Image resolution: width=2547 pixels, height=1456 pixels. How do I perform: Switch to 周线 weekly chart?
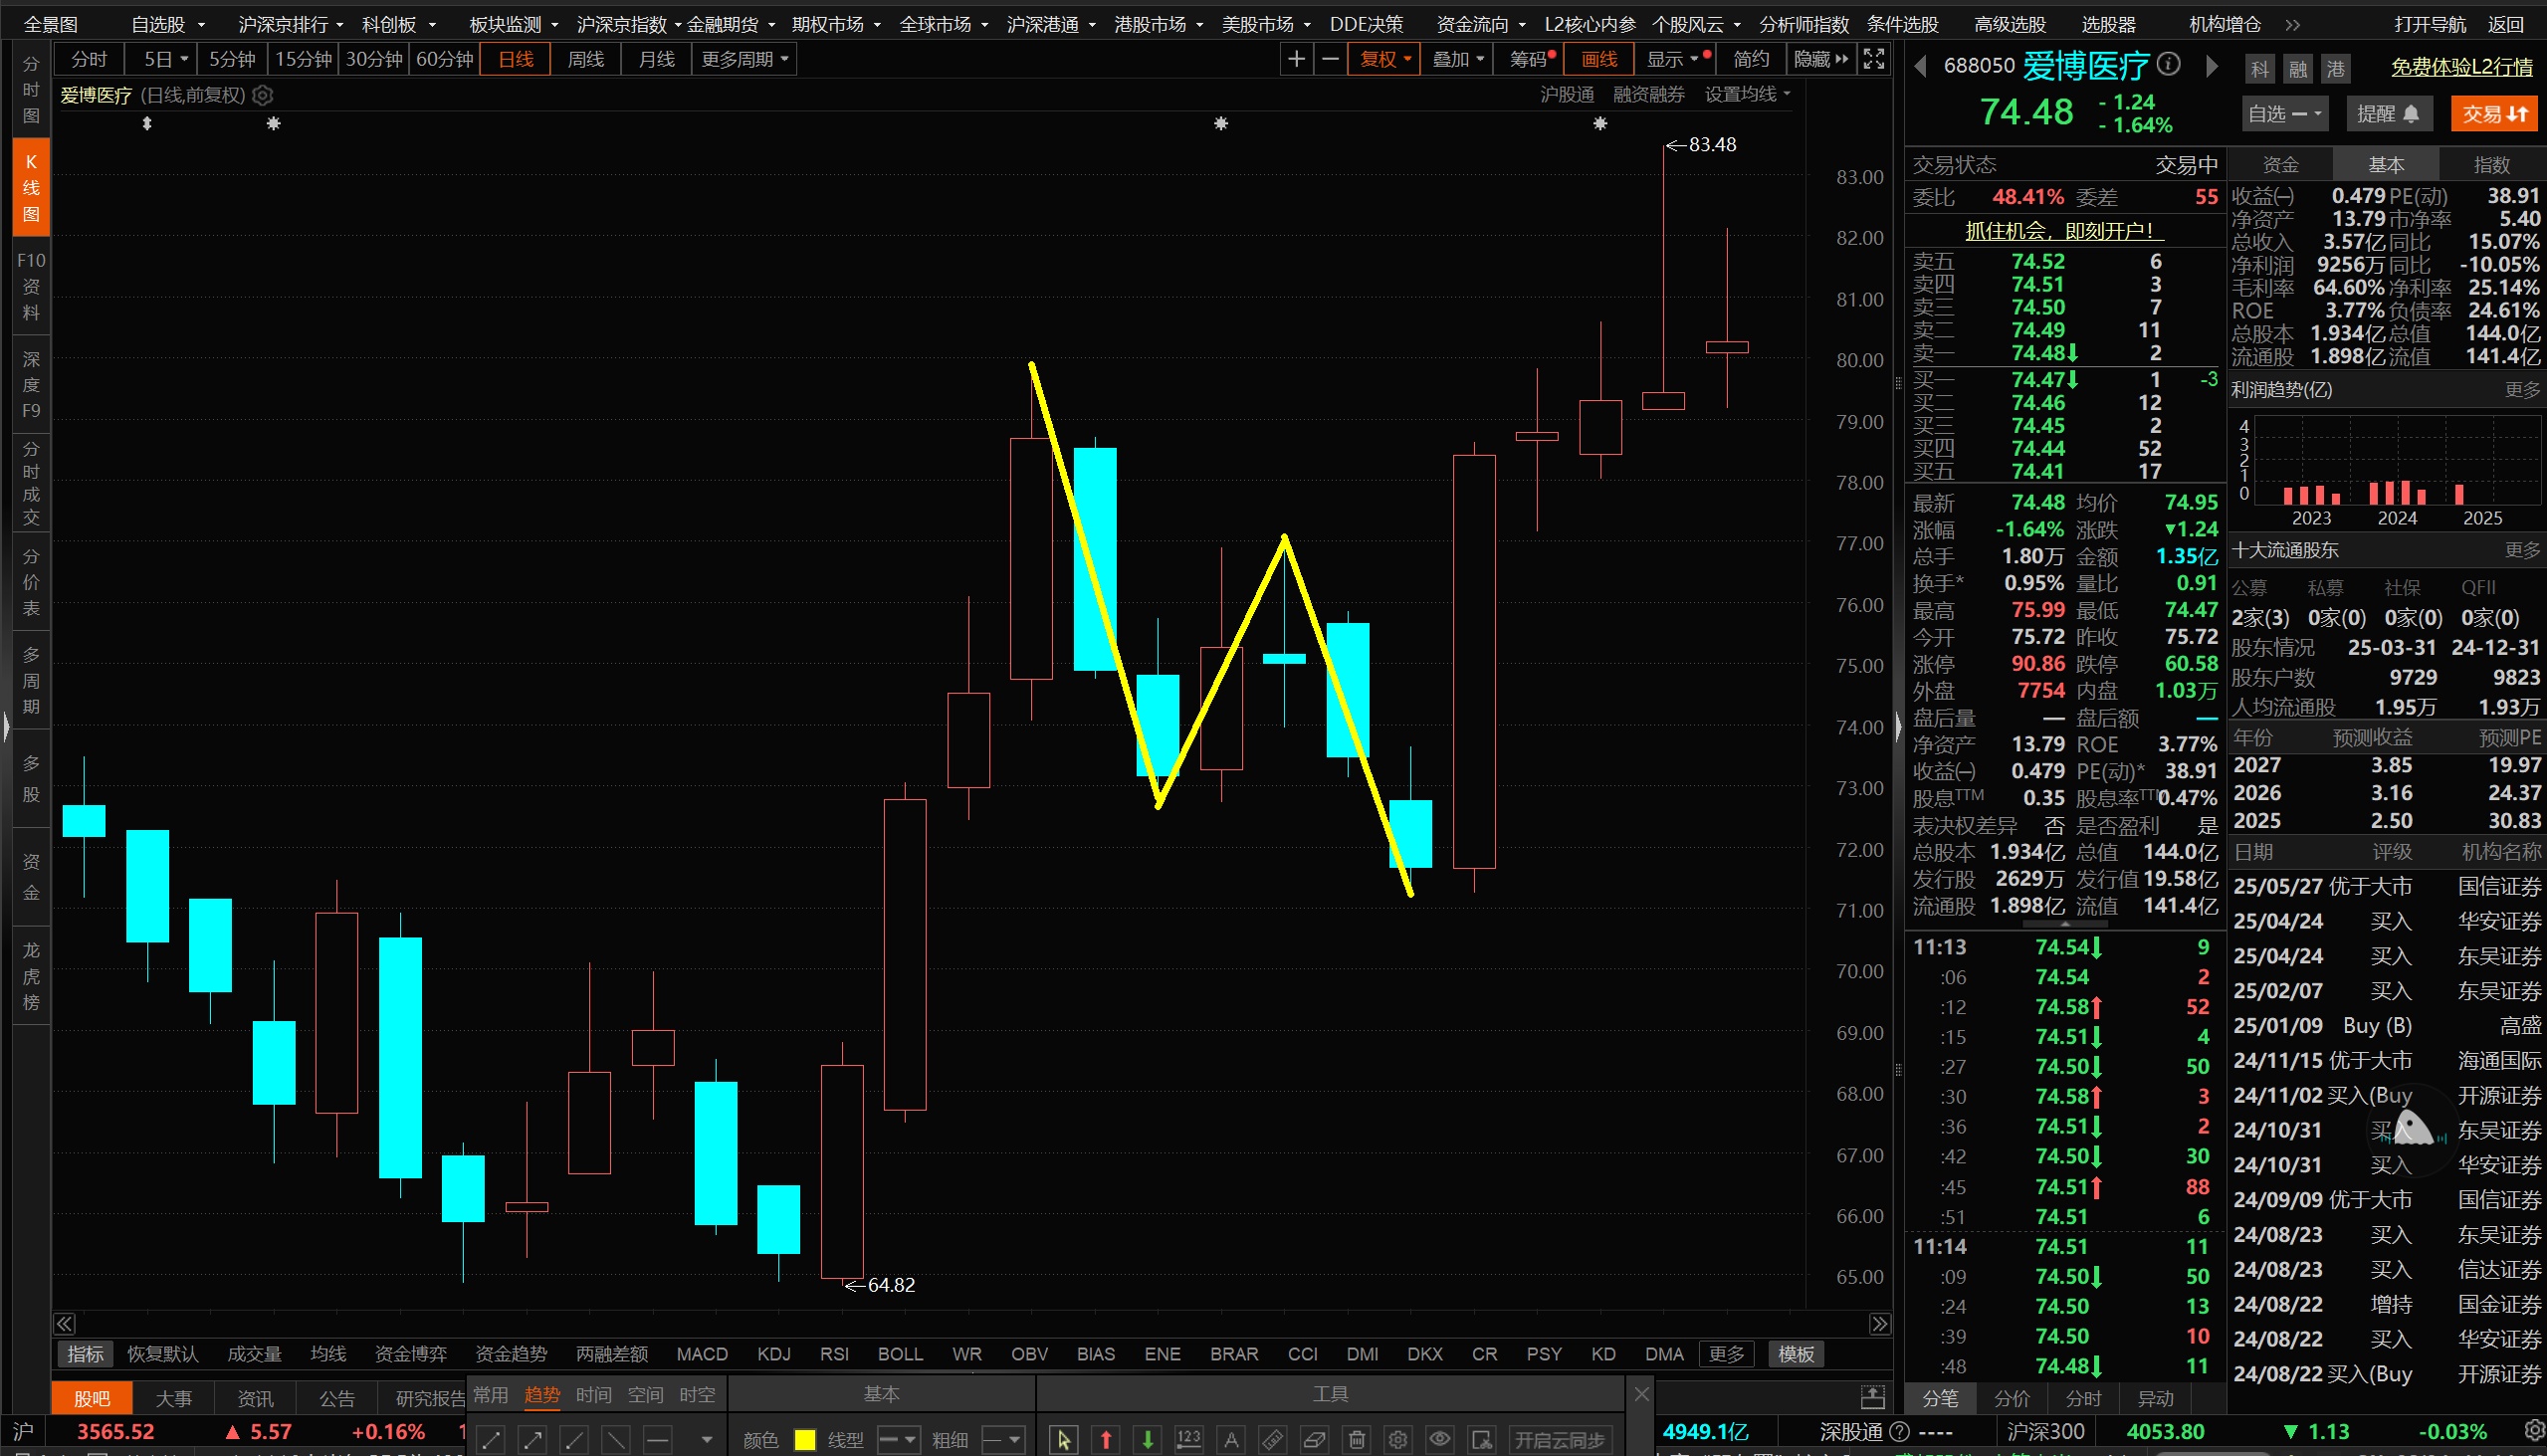click(x=585, y=59)
